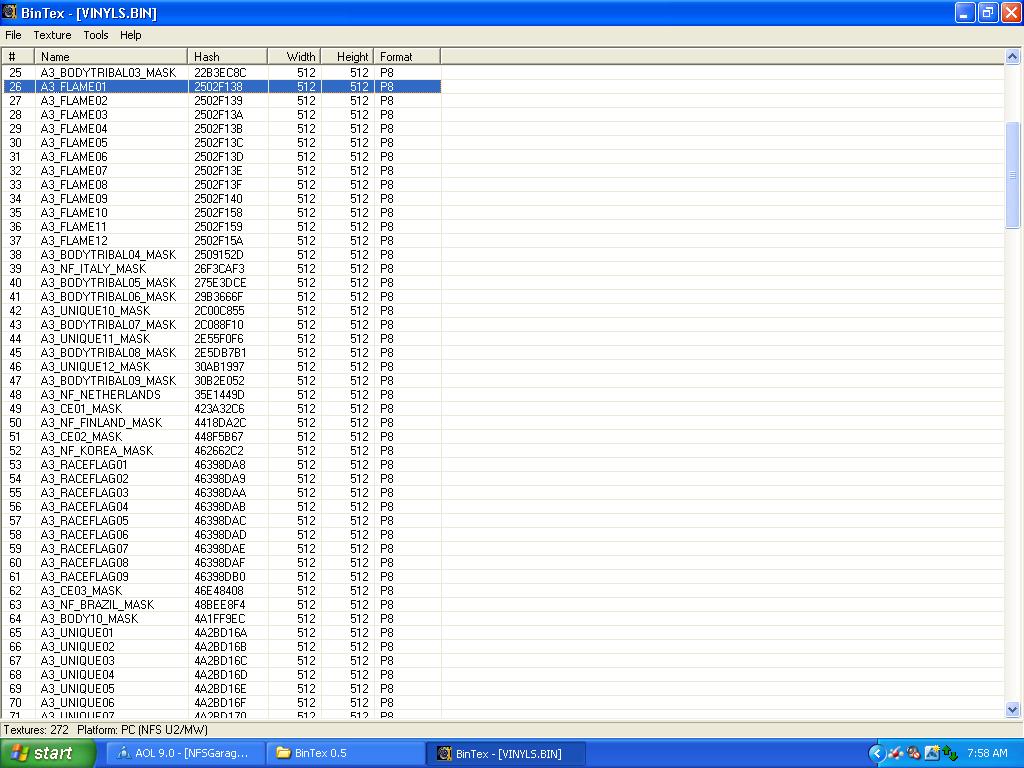Open the Tools menu
This screenshot has height=768, width=1024.
pyautogui.click(x=95, y=35)
